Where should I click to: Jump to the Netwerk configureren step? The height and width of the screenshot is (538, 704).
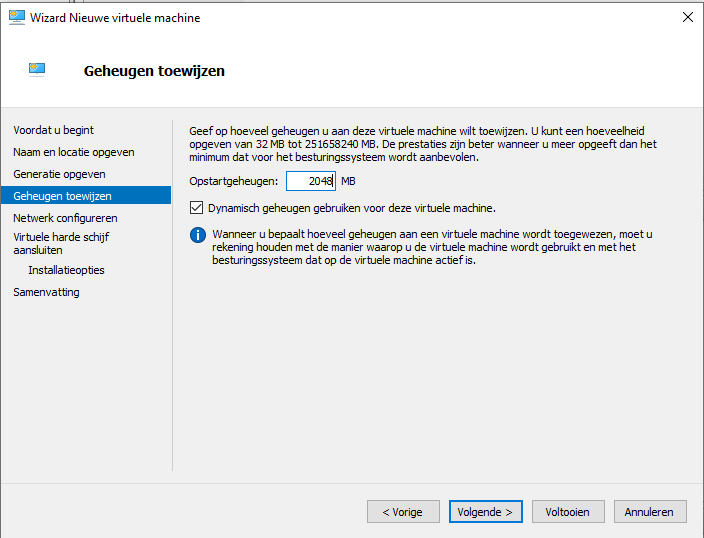tap(65, 218)
